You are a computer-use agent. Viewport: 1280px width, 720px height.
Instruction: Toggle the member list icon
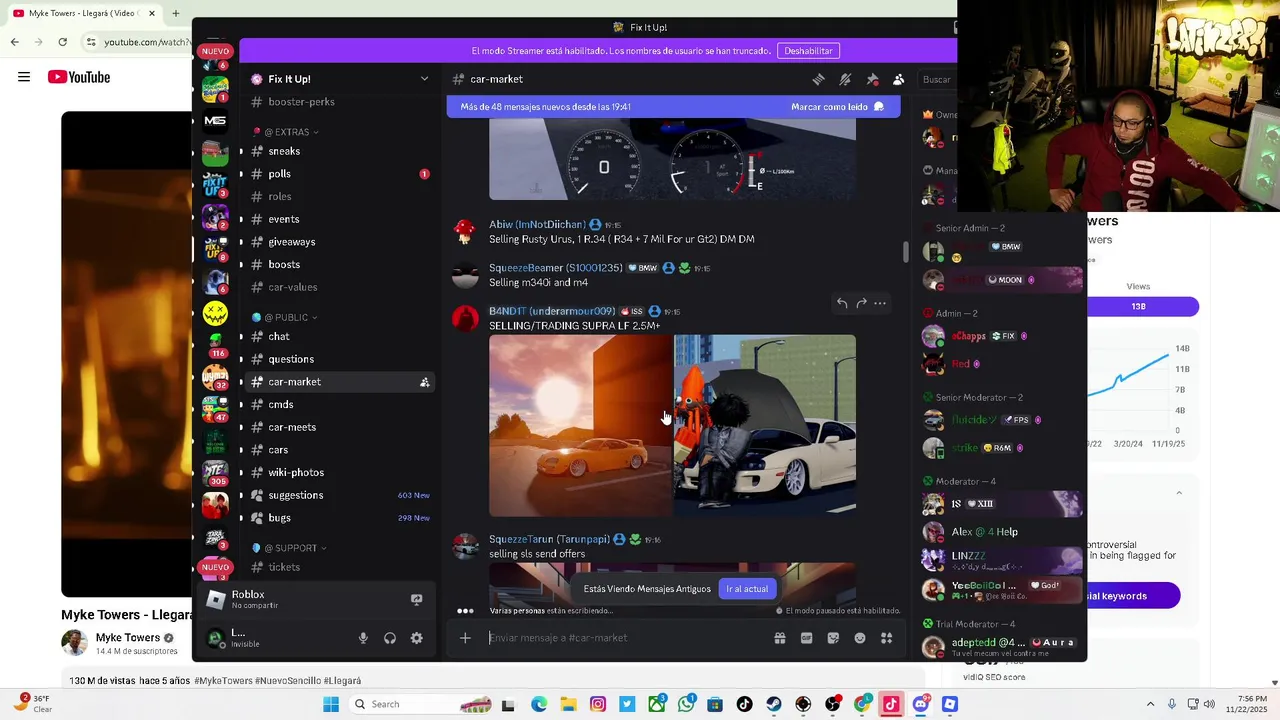click(898, 79)
